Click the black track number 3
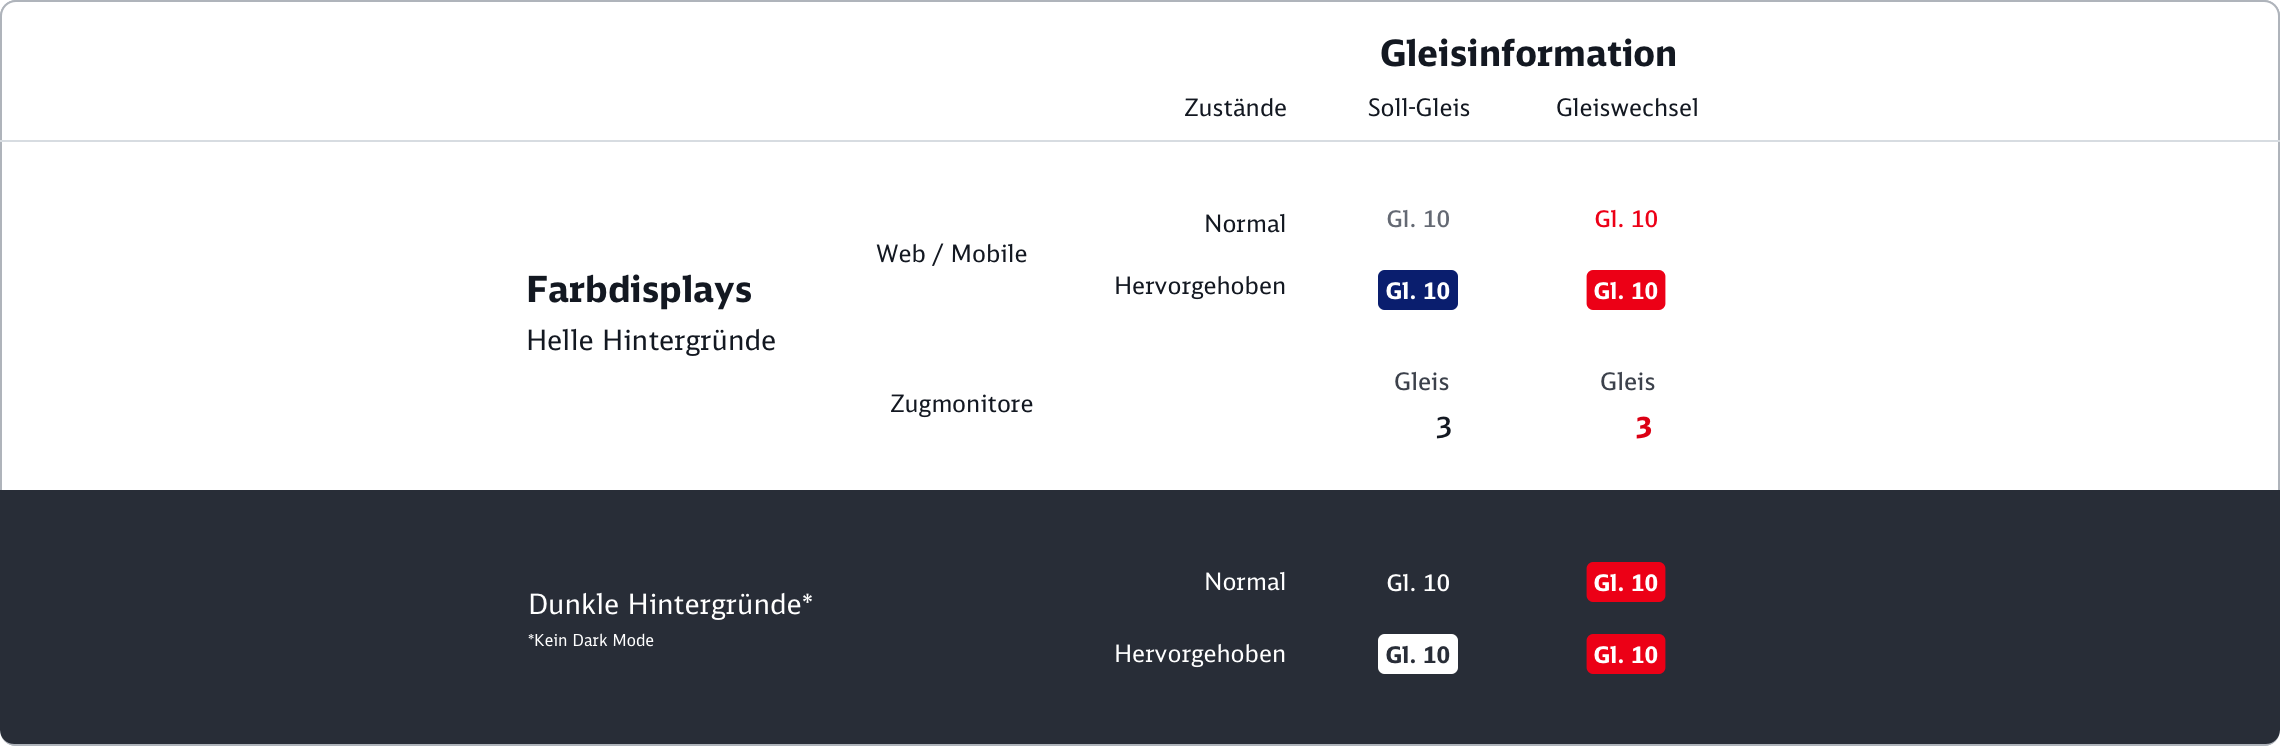The width and height of the screenshot is (2280, 746). click(1443, 428)
